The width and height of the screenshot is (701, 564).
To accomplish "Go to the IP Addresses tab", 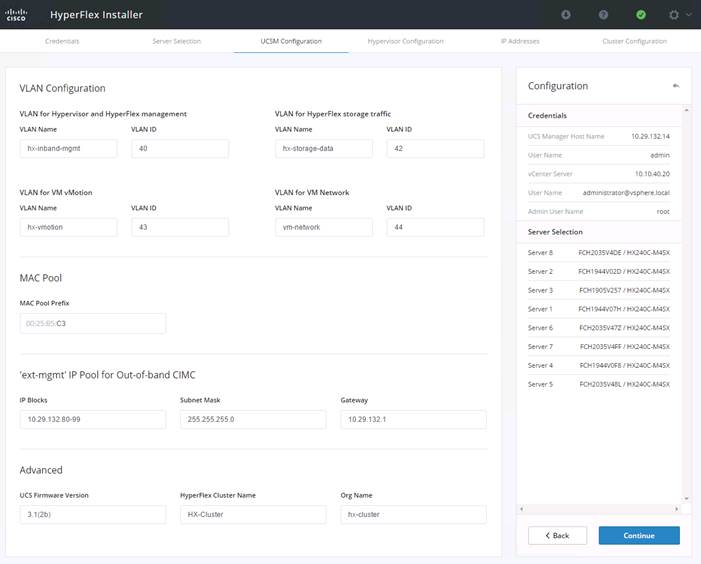I will point(520,41).
